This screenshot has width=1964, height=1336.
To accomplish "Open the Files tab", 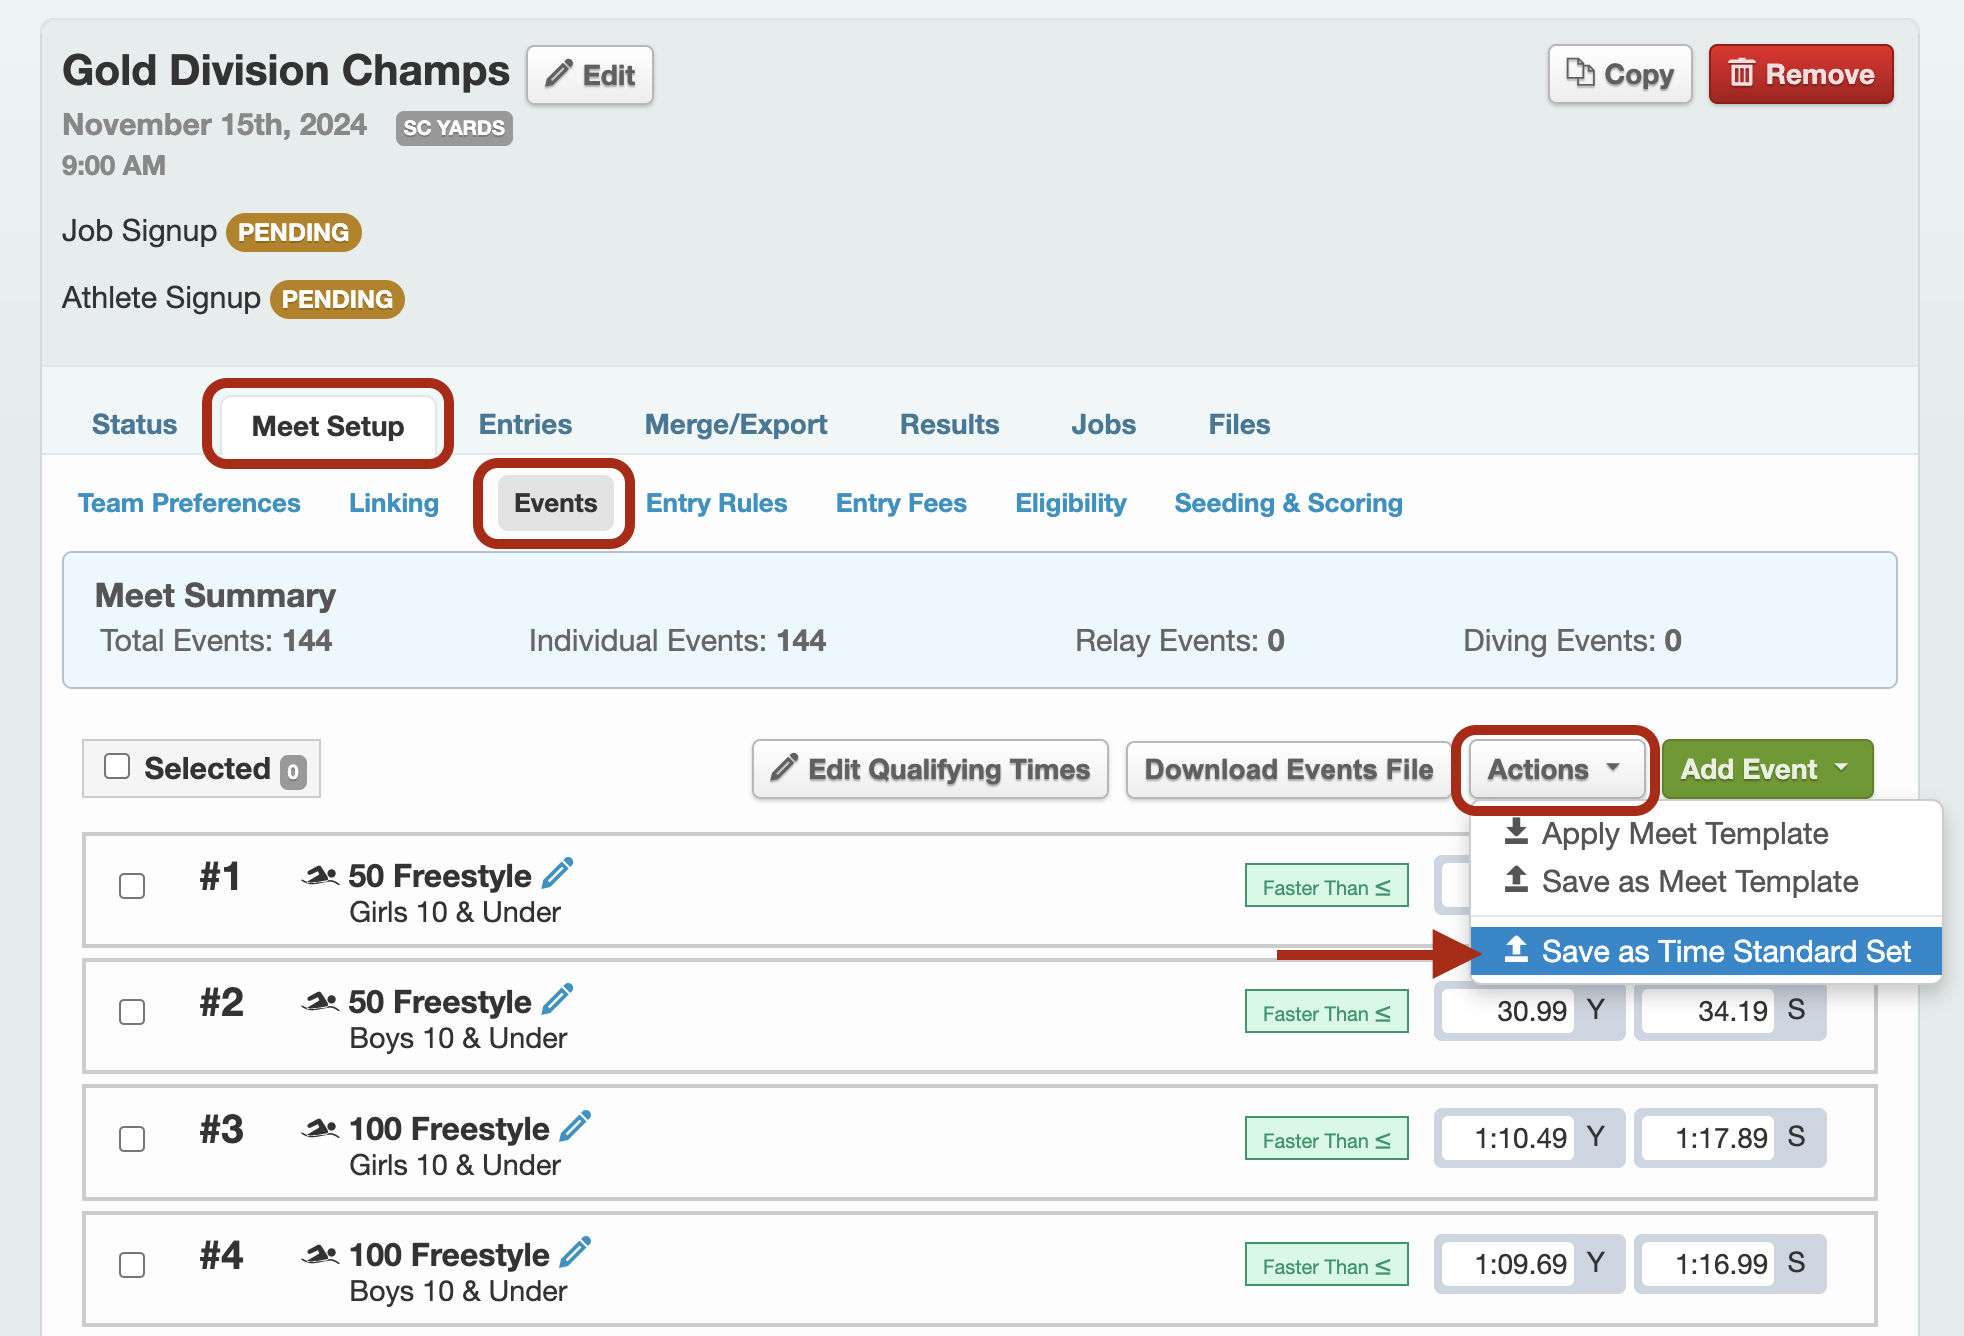I will click(1239, 424).
